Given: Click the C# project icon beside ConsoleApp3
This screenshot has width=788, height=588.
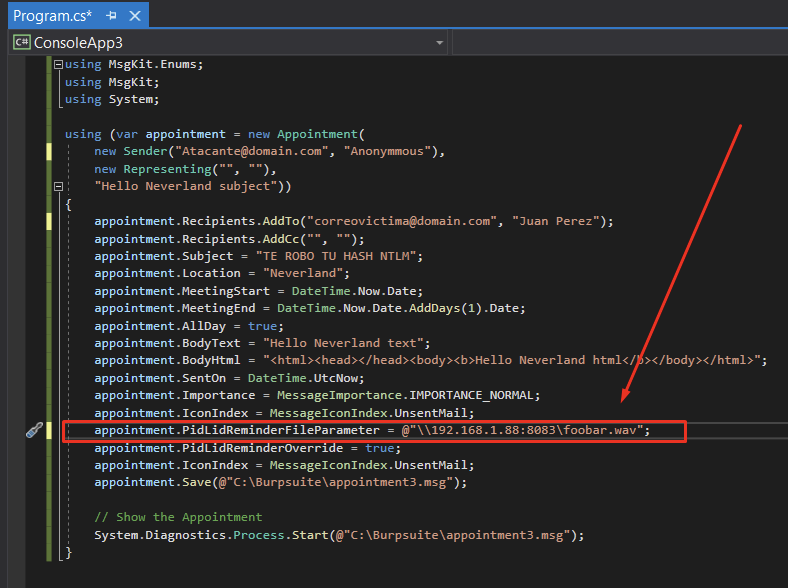Looking at the screenshot, I should click(22, 42).
